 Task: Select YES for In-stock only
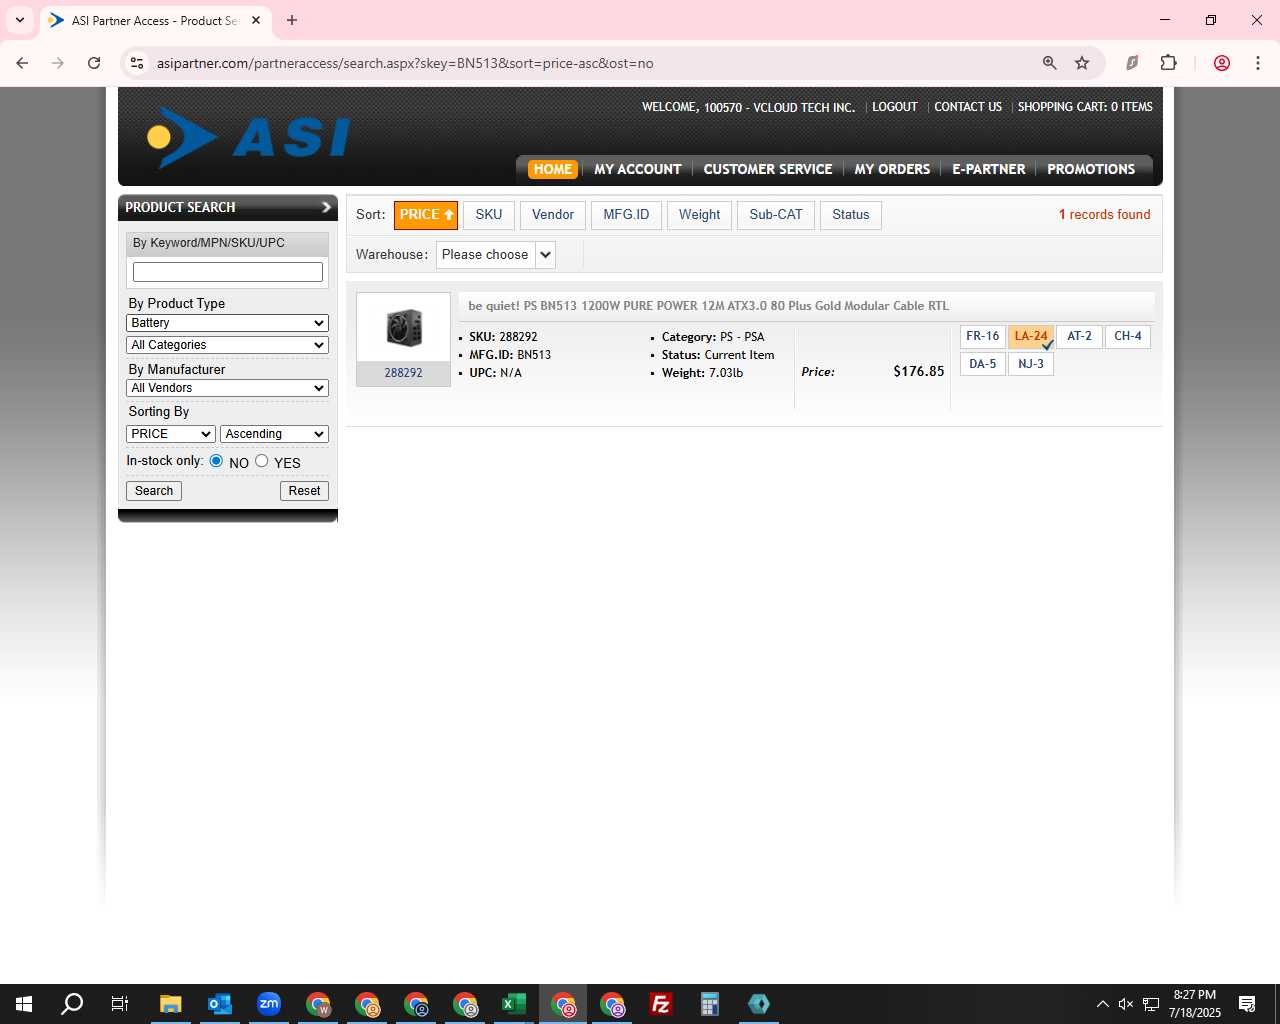[262, 461]
